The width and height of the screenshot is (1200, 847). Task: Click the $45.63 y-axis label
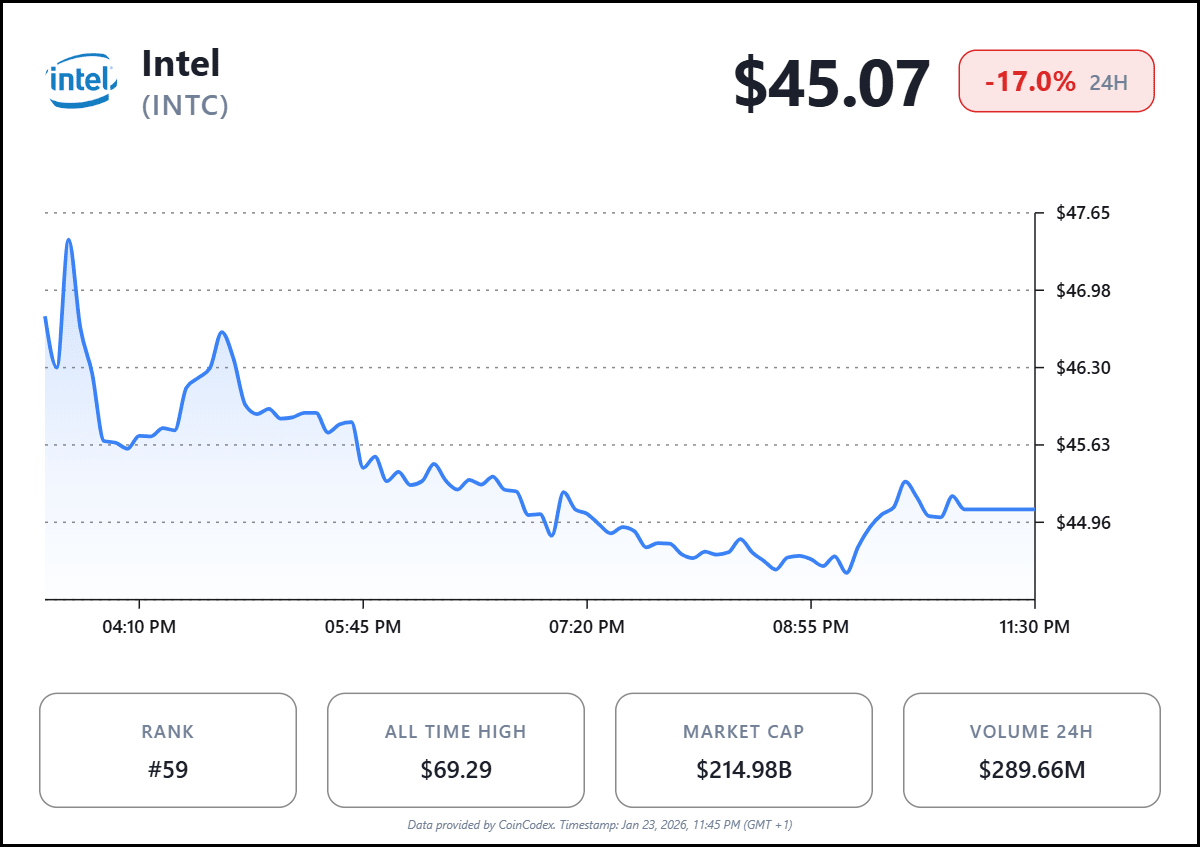pyautogui.click(x=1084, y=445)
